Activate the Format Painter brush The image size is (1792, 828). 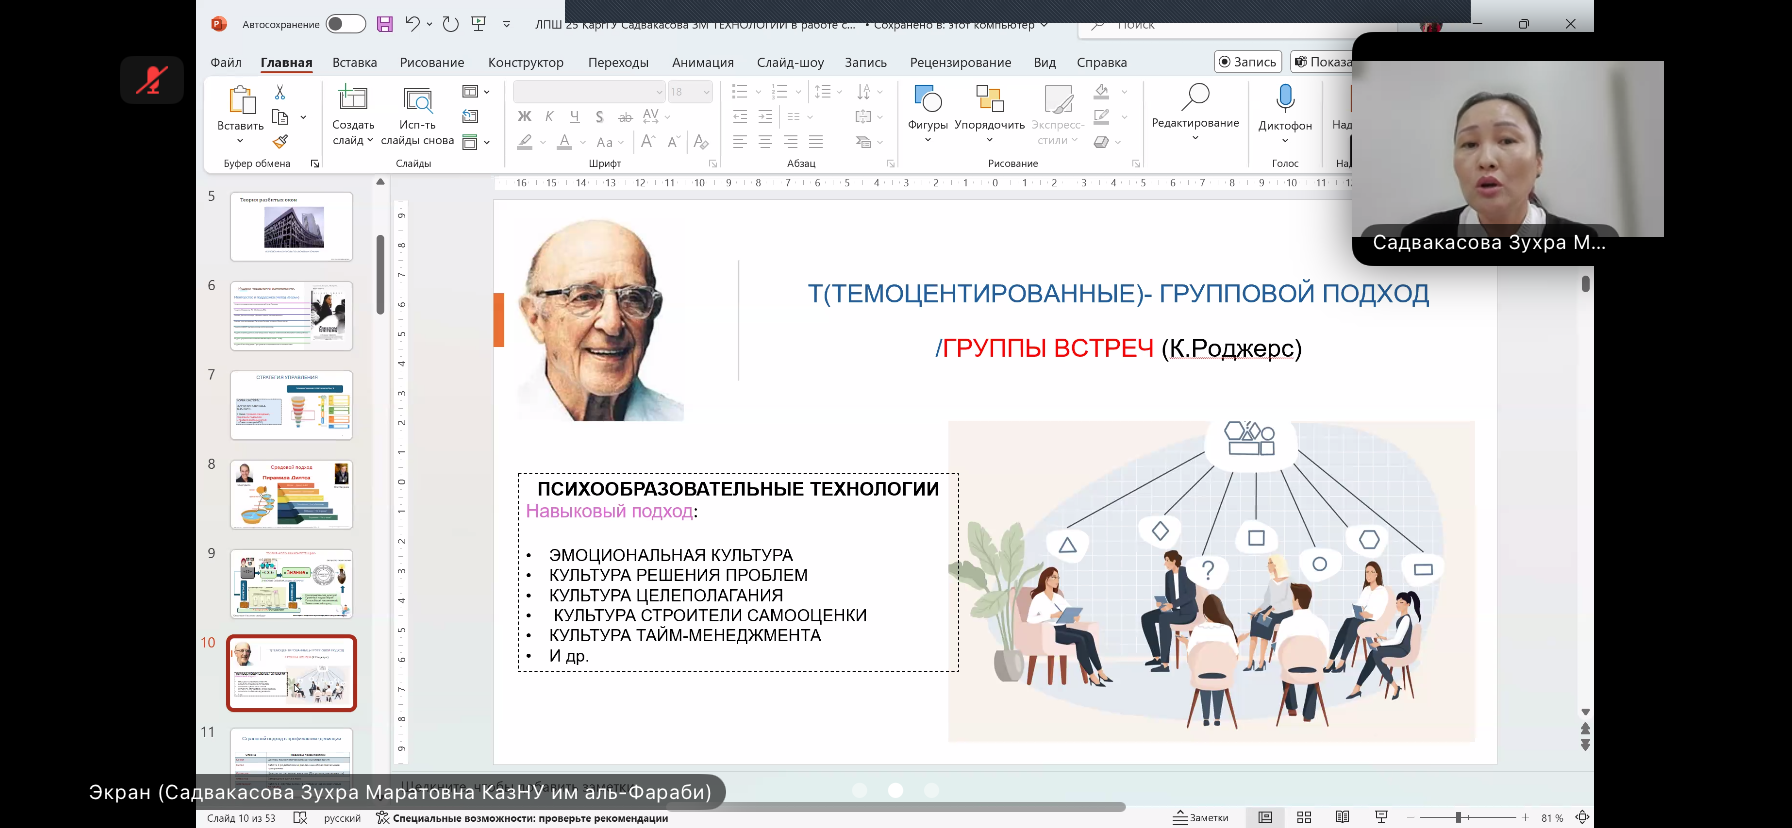pos(280,141)
